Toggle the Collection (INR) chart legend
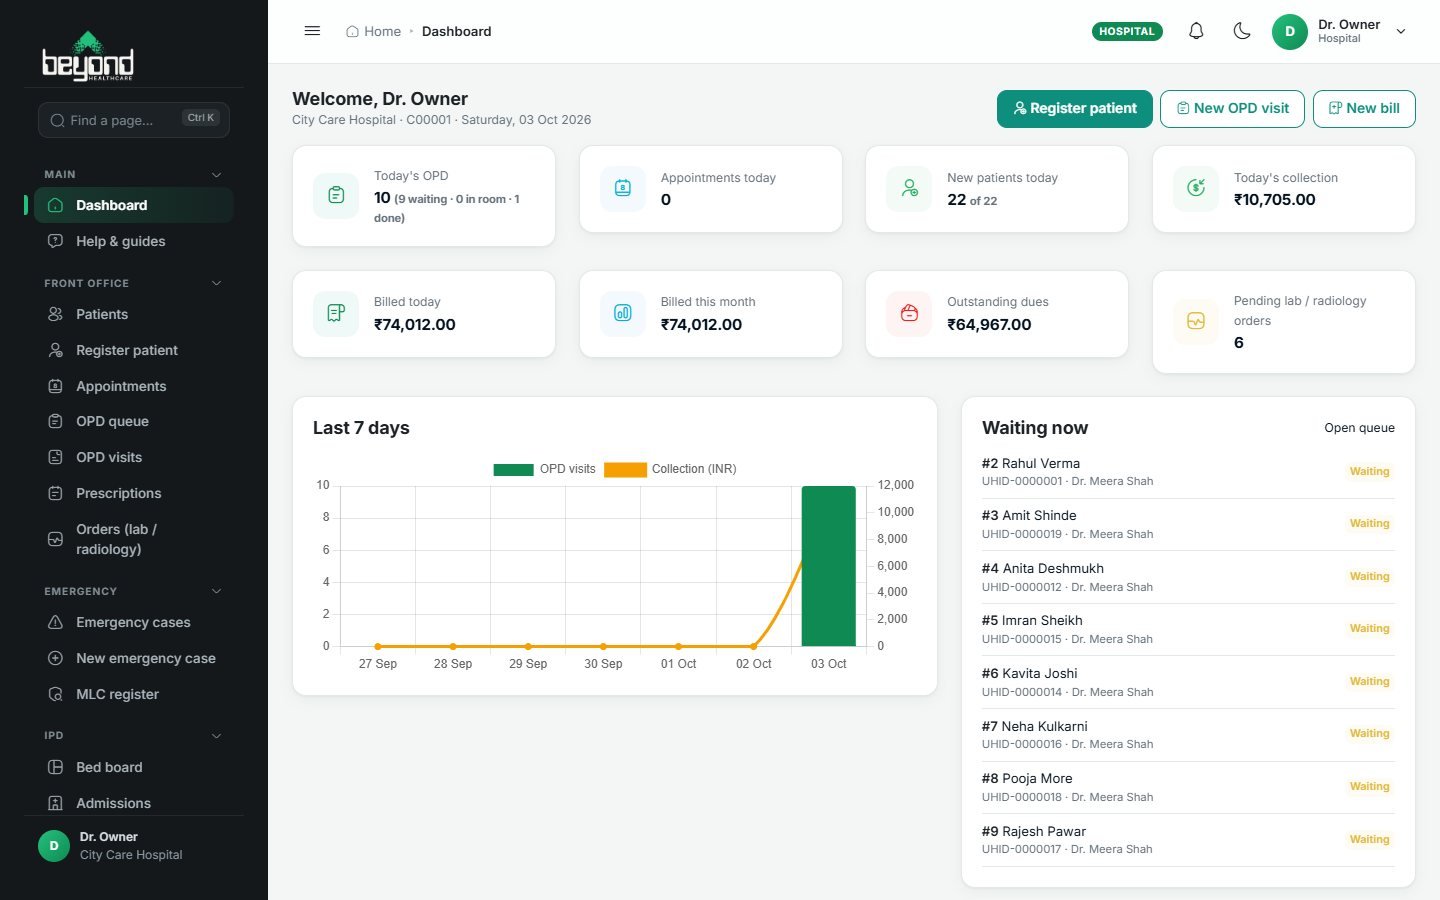The width and height of the screenshot is (1440, 900). 670,469
